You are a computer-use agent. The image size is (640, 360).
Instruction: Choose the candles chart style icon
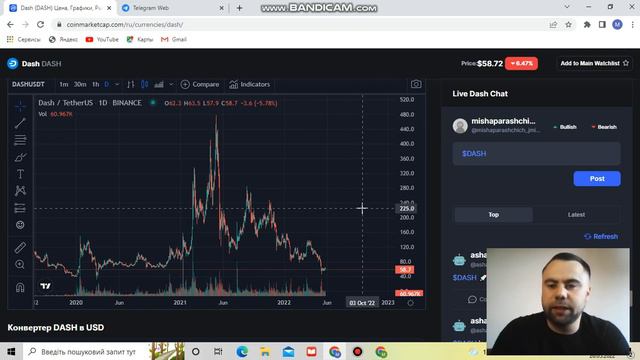pyautogui.click(x=144, y=84)
